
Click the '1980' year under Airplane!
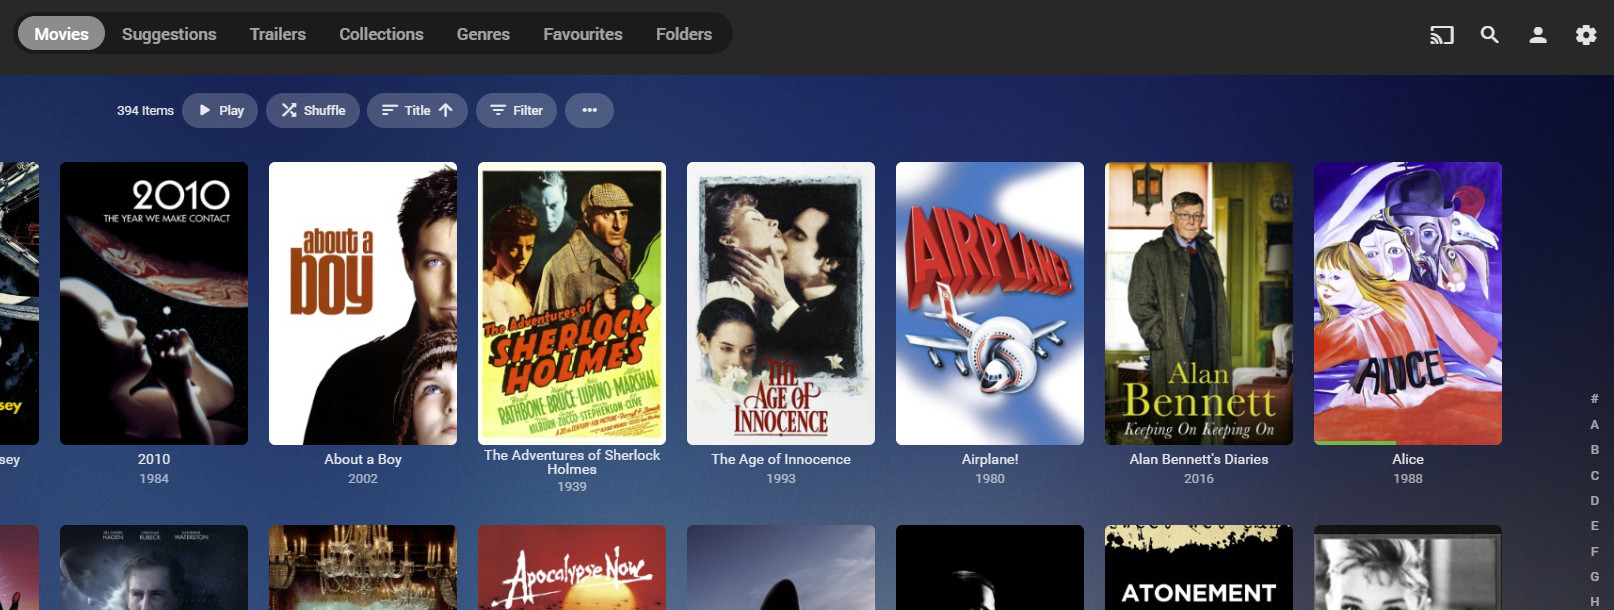tap(990, 479)
